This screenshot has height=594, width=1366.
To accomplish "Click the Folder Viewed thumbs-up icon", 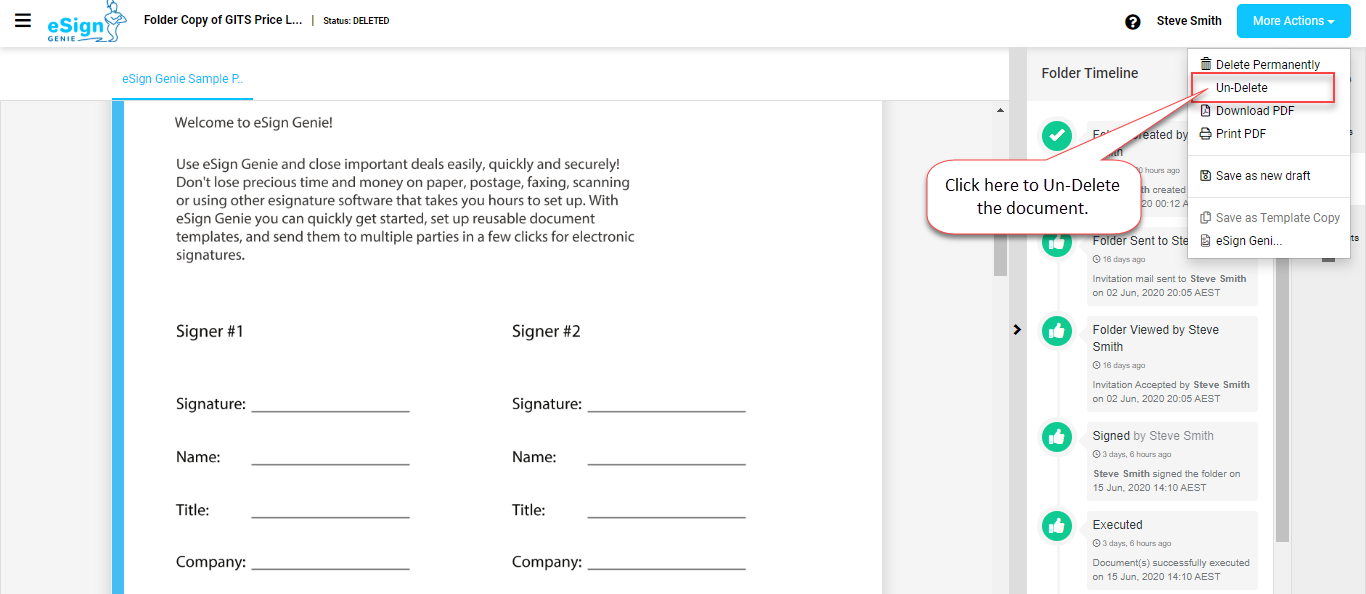I will 1057,331.
